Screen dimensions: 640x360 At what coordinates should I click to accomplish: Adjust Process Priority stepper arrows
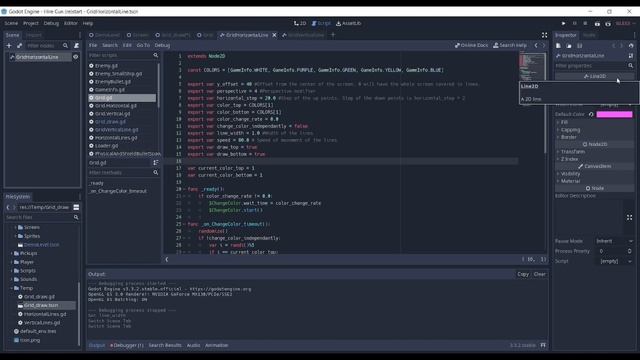coord(629,251)
